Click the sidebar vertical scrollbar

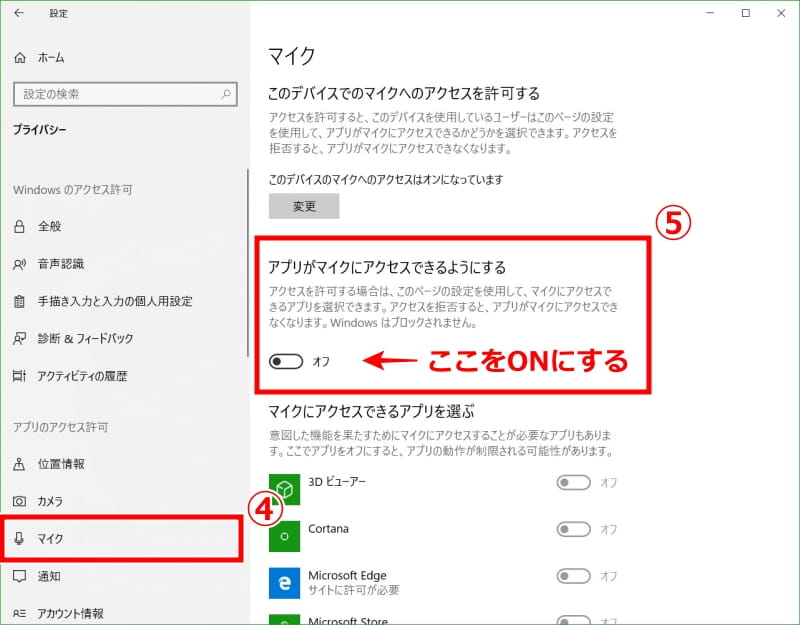248,263
